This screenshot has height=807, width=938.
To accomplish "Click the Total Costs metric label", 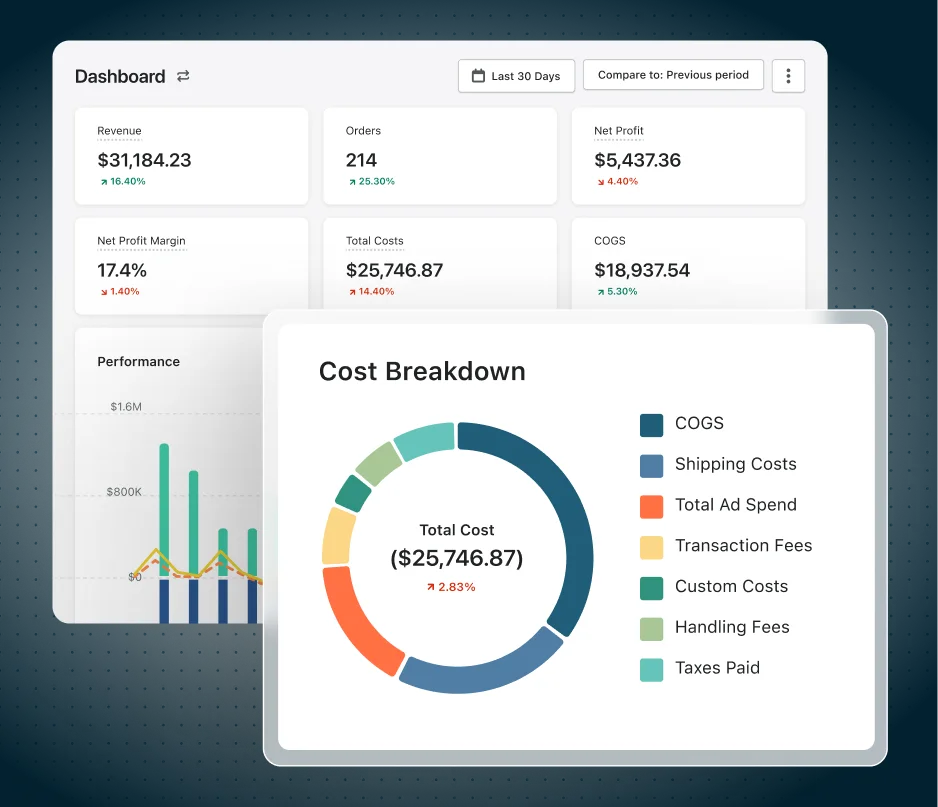I will point(374,240).
